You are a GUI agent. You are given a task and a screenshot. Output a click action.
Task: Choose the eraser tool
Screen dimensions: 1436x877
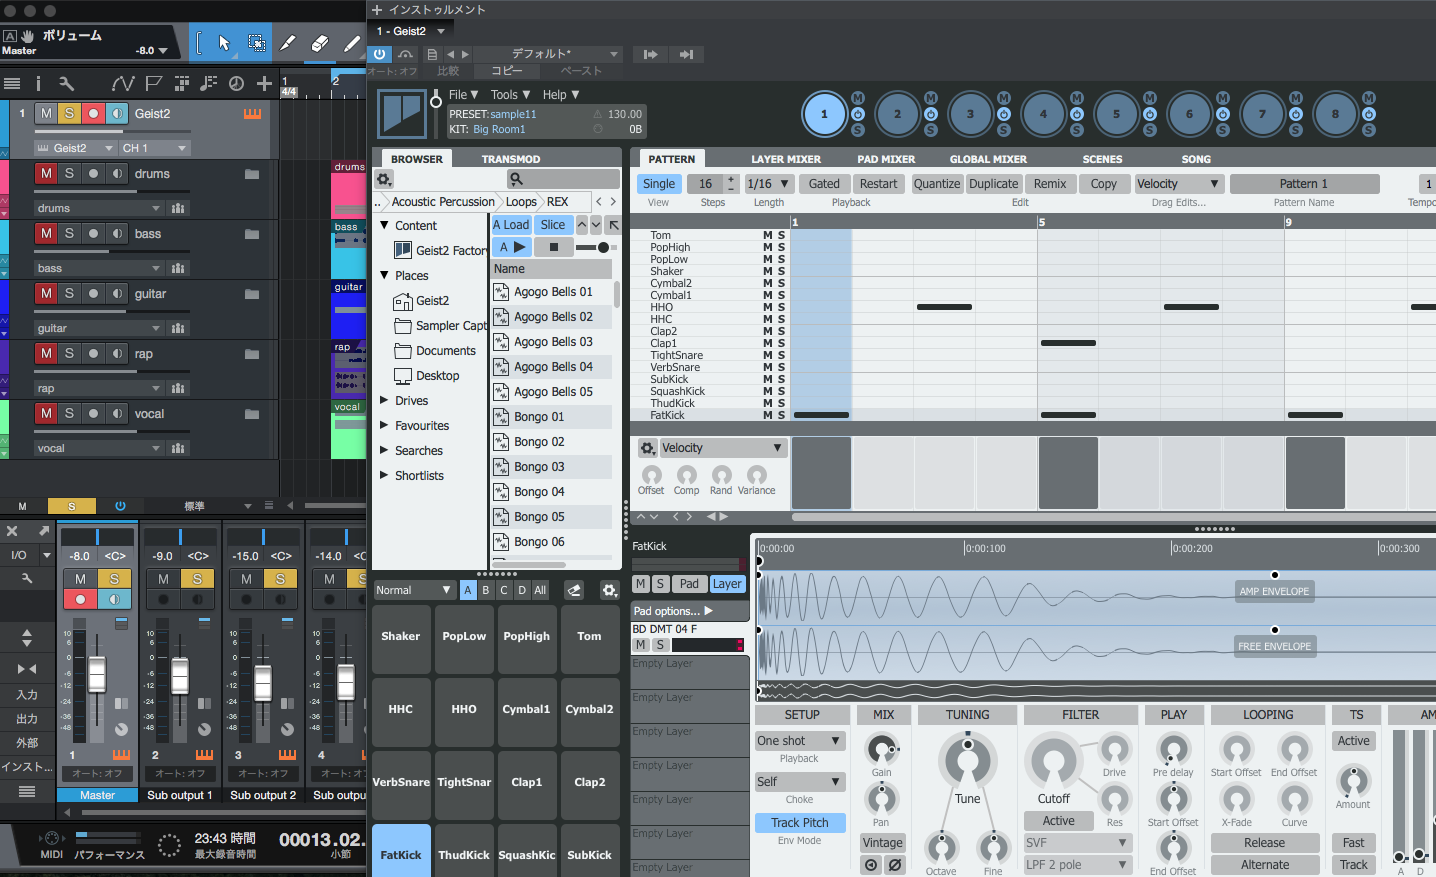coord(320,43)
